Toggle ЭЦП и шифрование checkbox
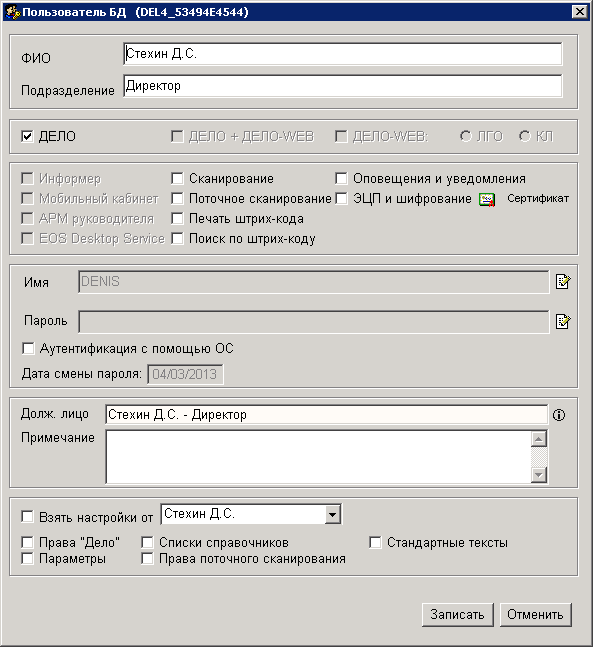593x647 pixels. click(x=341, y=198)
